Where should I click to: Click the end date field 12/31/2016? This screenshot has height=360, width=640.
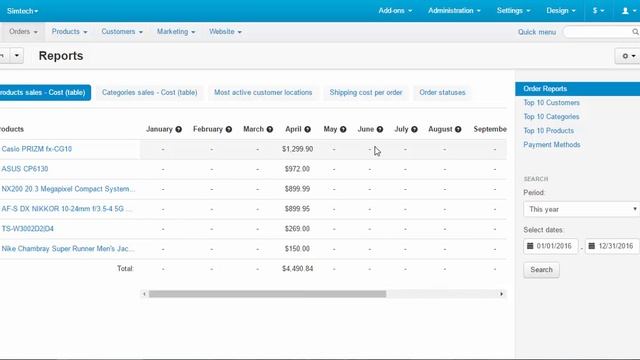click(x=612, y=246)
